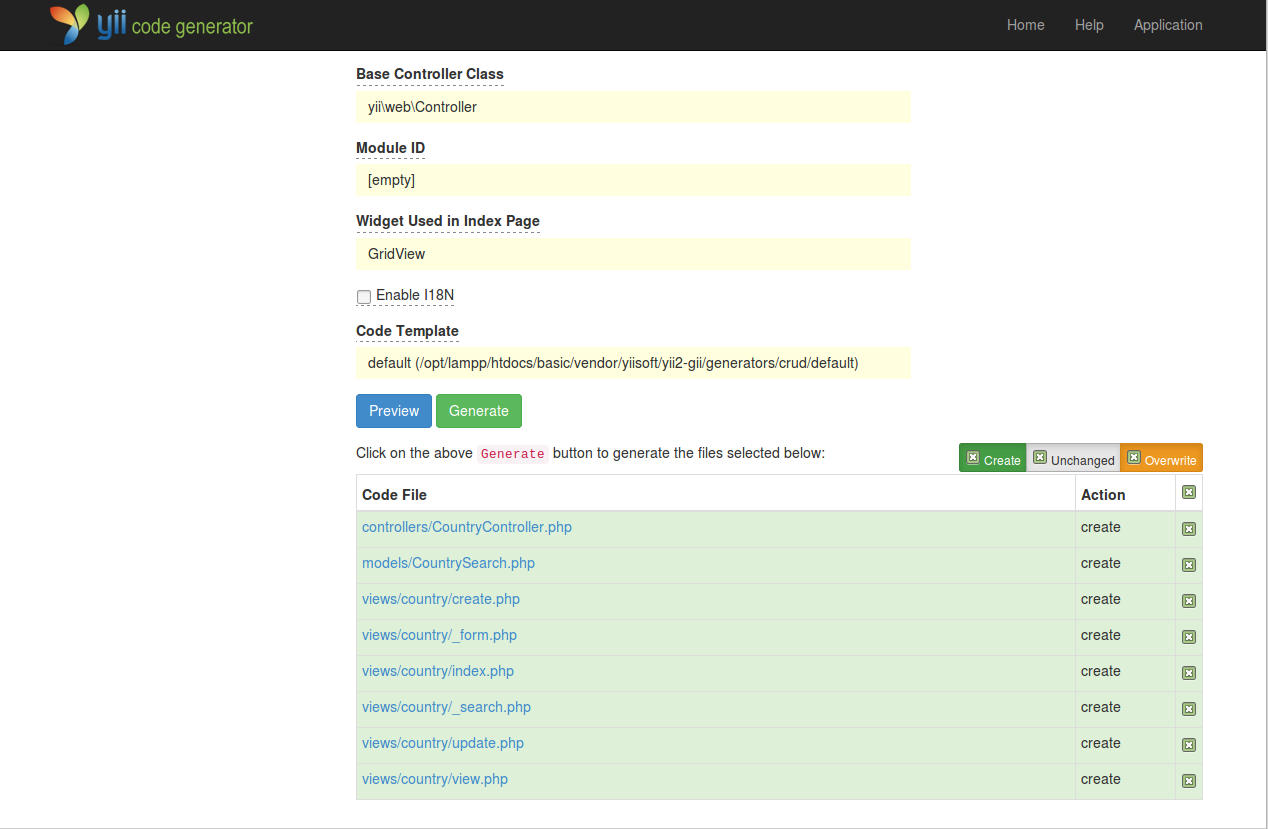Toggle checkbox for CountryController.php row
This screenshot has height=829, width=1268.
click(x=1189, y=529)
